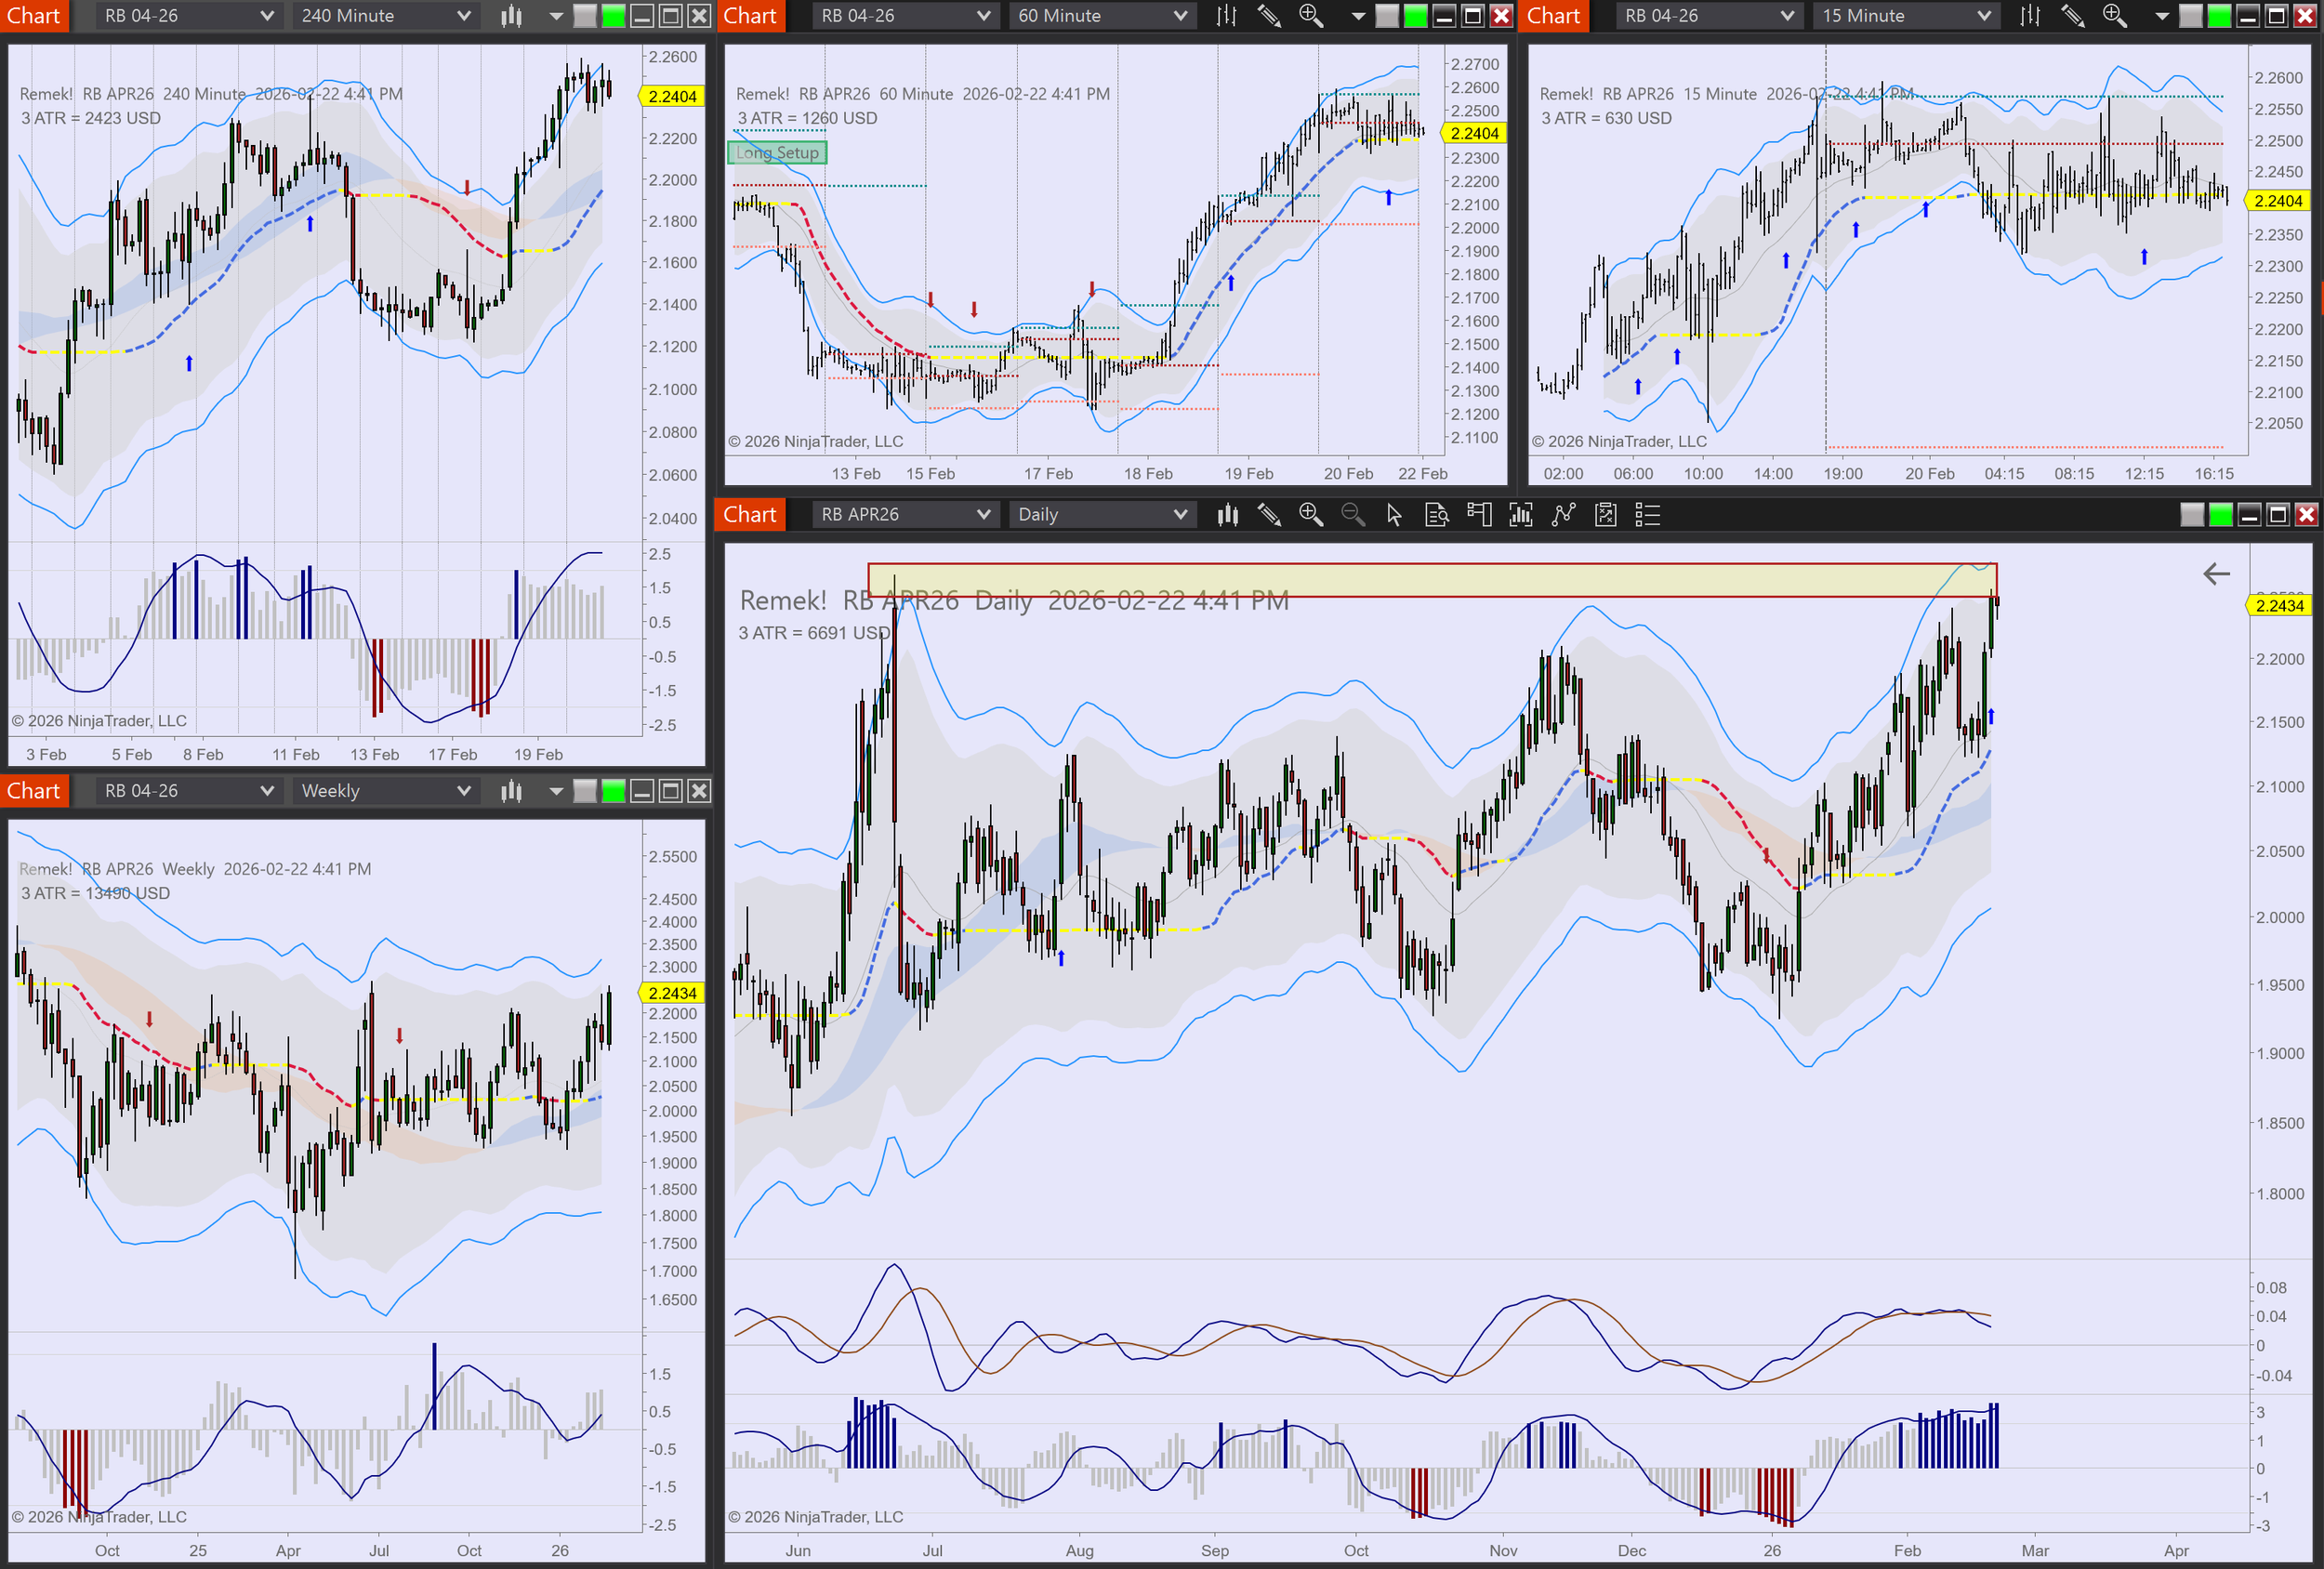Open Properties list icon in Daily chart toolbar
This screenshot has height=1569, width=2324.
click(1647, 515)
